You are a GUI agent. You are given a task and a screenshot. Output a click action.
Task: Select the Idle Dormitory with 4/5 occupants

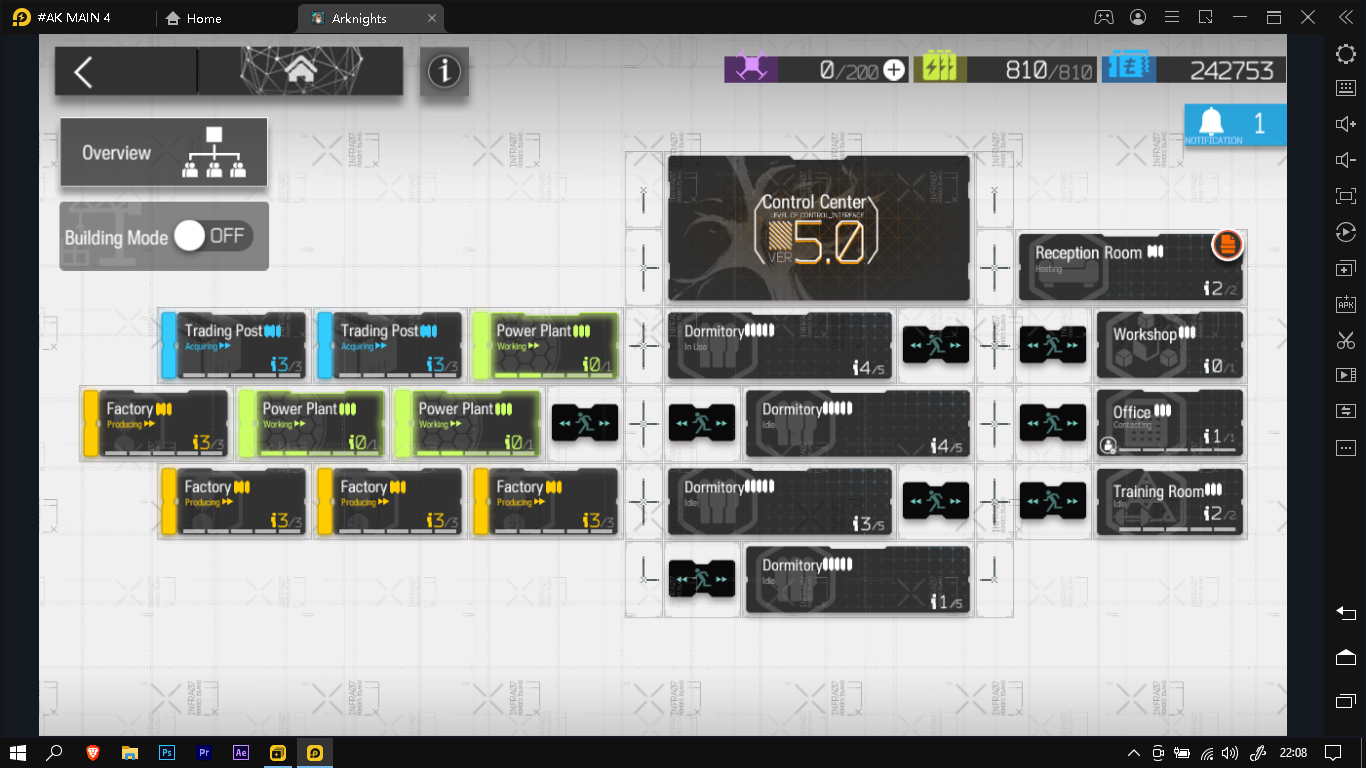pyautogui.click(x=858, y=423)
